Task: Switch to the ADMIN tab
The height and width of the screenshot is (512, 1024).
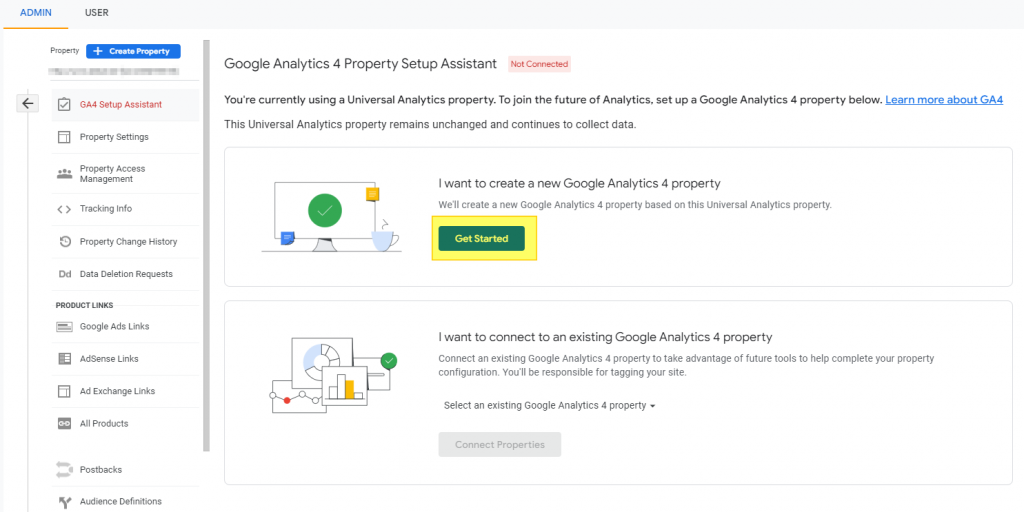Action: 36,13
